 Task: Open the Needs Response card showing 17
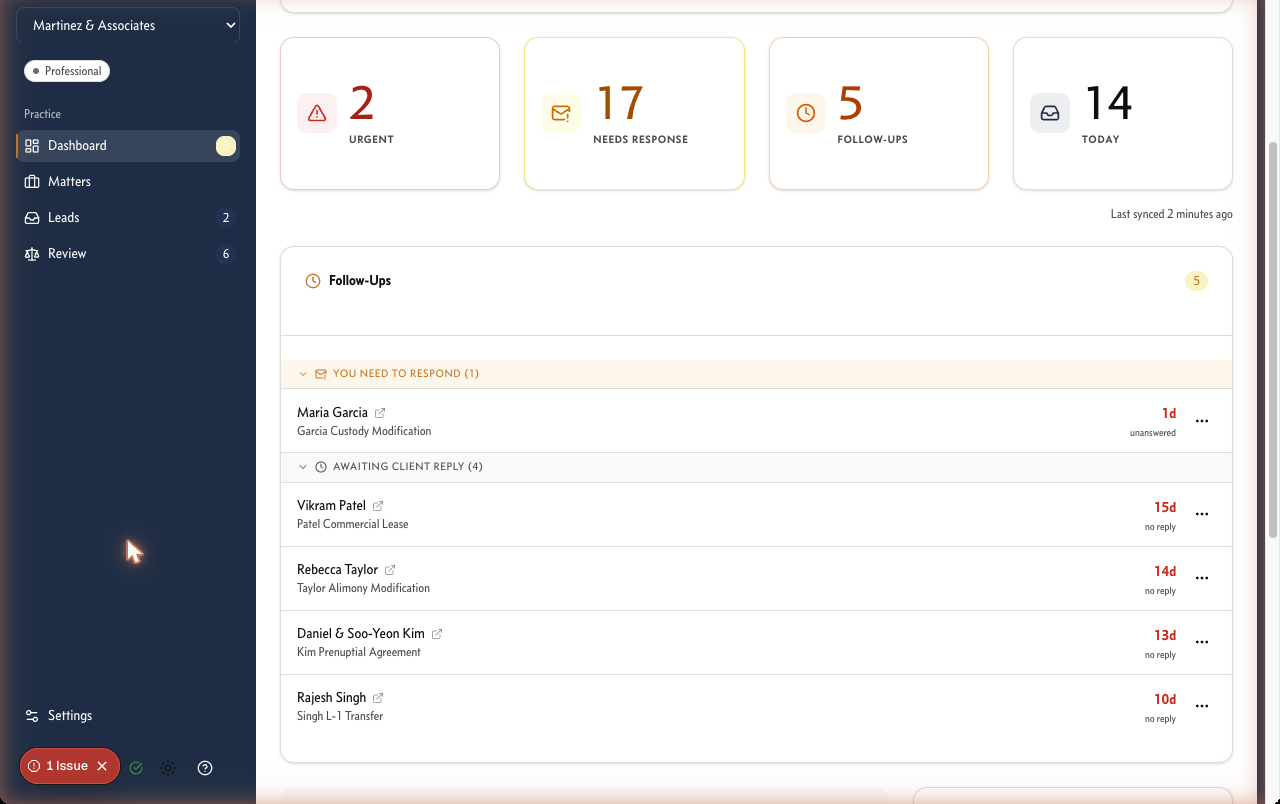pyautogui.click(x=634, y=113)
